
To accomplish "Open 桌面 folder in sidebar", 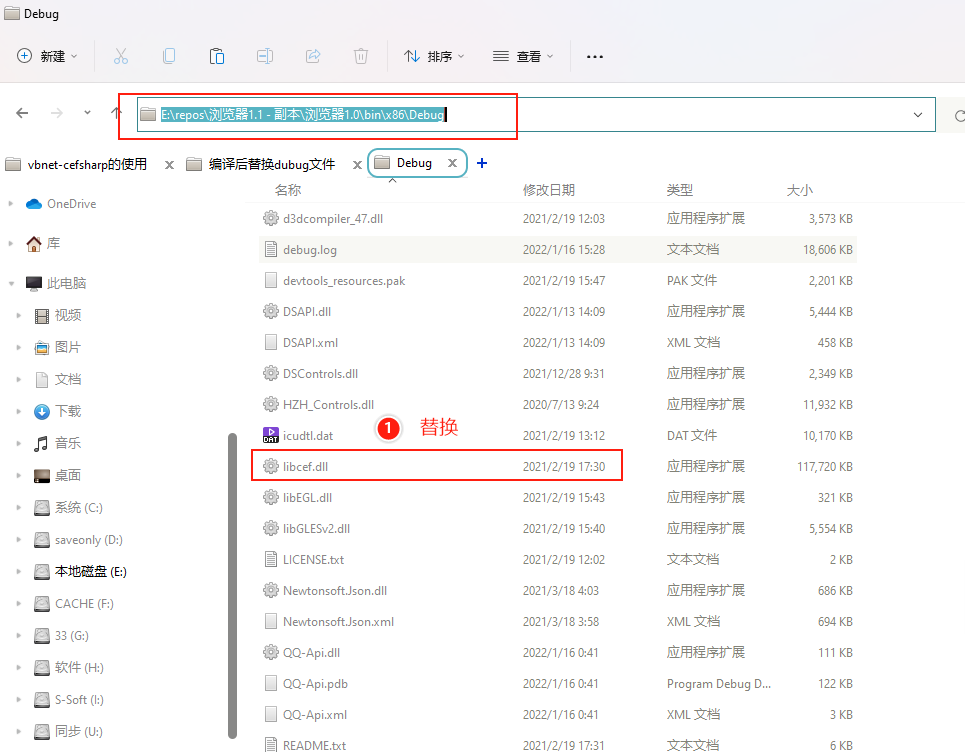I will [x=58, y=476].
